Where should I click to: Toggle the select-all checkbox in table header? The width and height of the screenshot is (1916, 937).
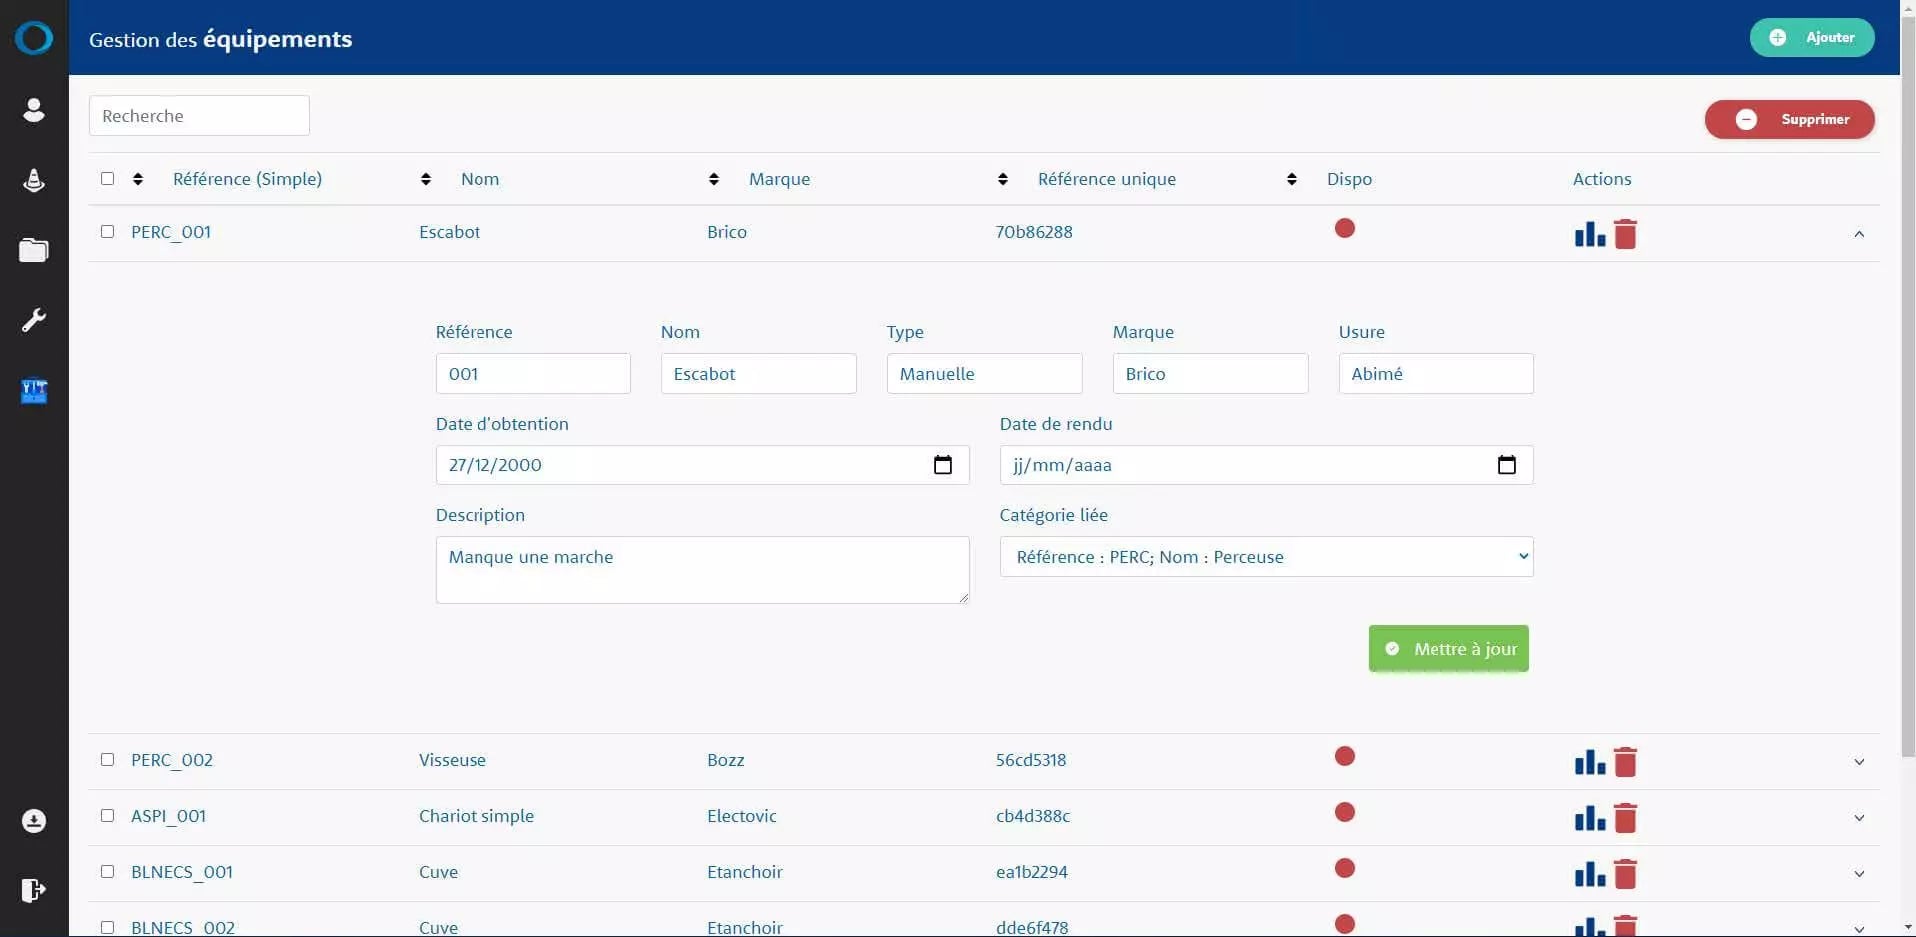point(108,179)
